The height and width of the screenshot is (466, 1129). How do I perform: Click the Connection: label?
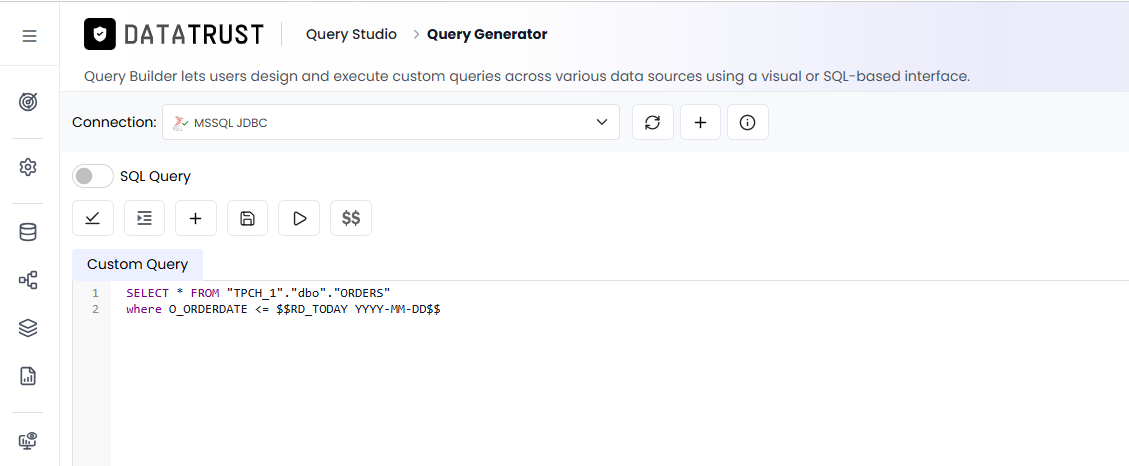tap(114, 122)
